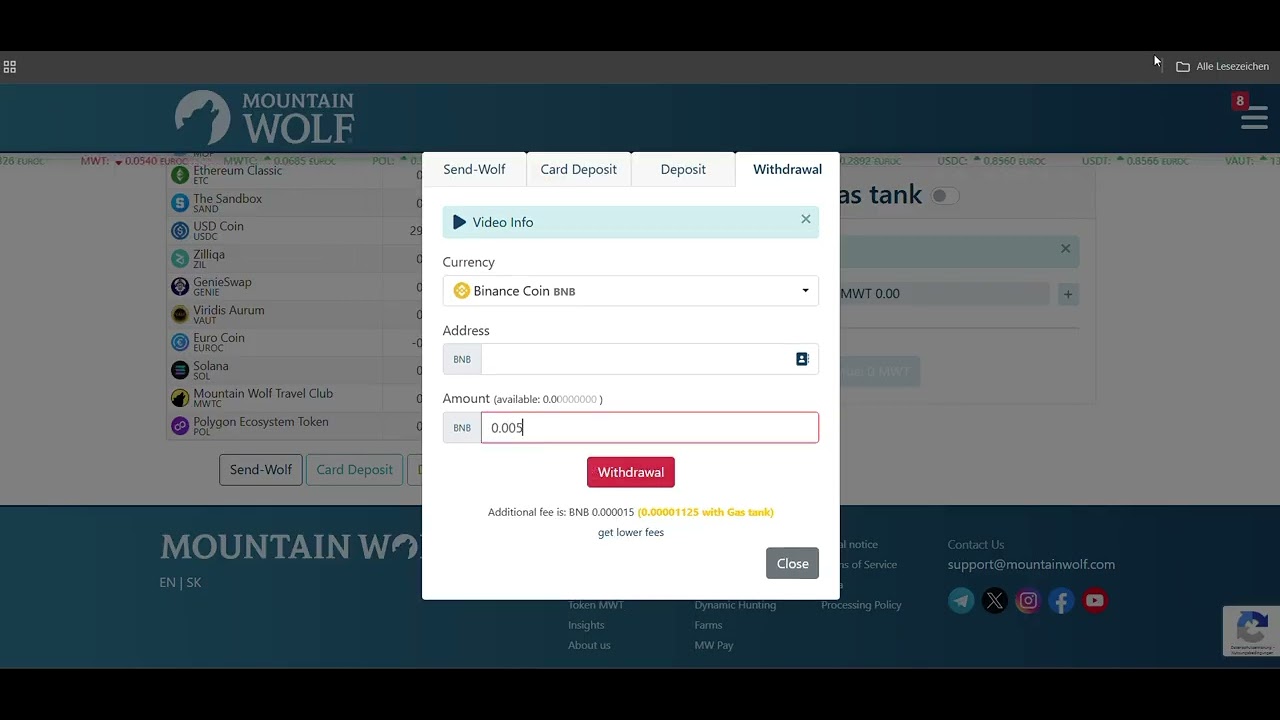Click the Ethereum Classic coin icon

tap(180, 175)
